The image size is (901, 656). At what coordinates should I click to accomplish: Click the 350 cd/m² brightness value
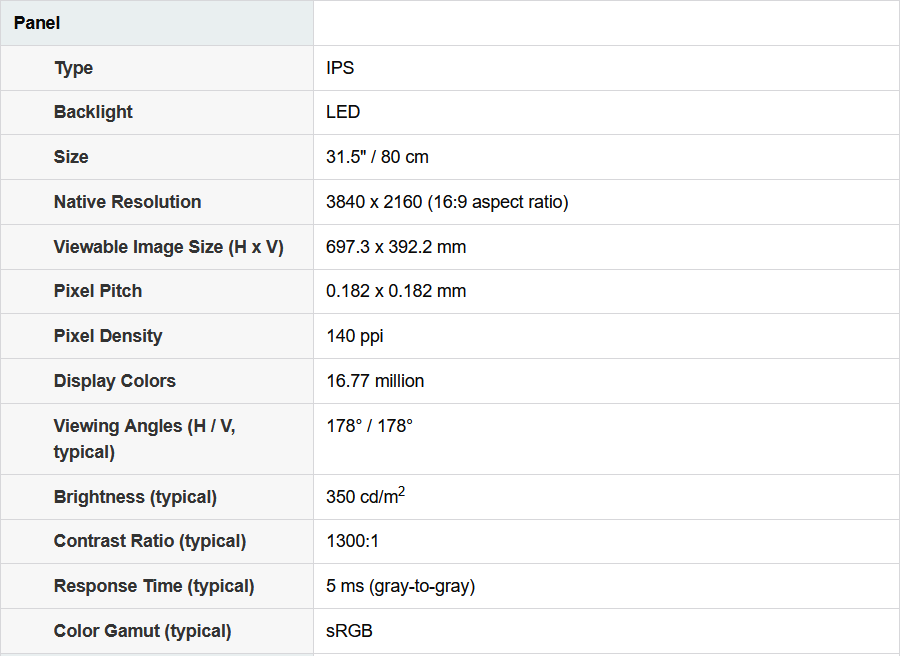point(365,496)
